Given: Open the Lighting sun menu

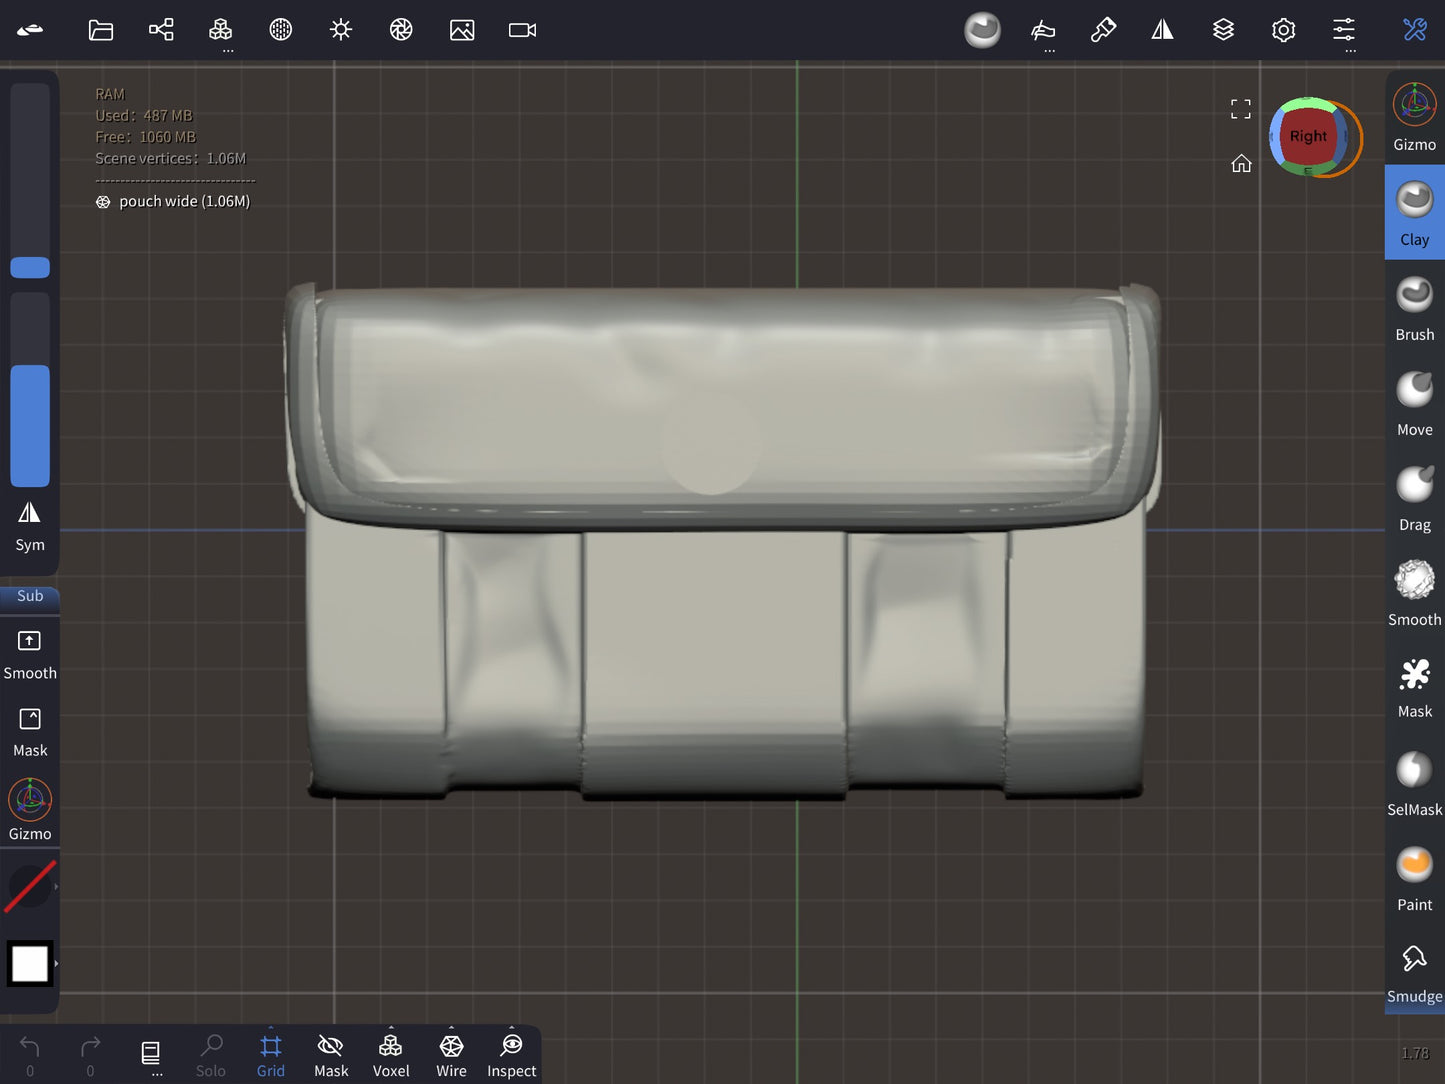Looking at the screenshot, I should 341,30.
